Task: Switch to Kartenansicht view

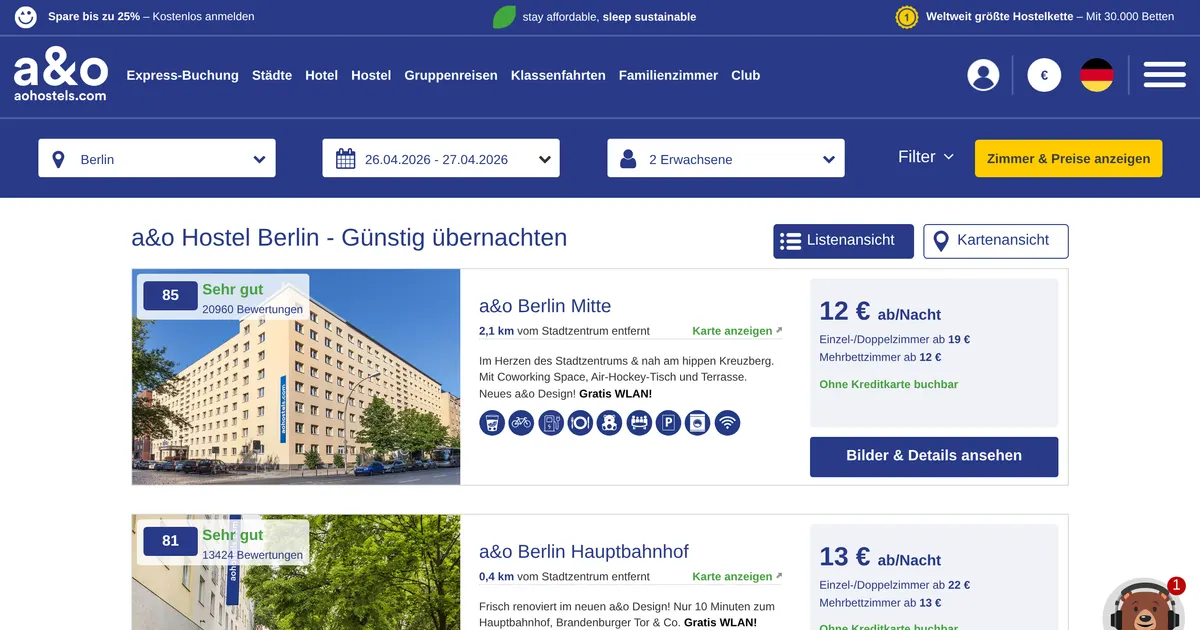Action: tap(996, 241)
